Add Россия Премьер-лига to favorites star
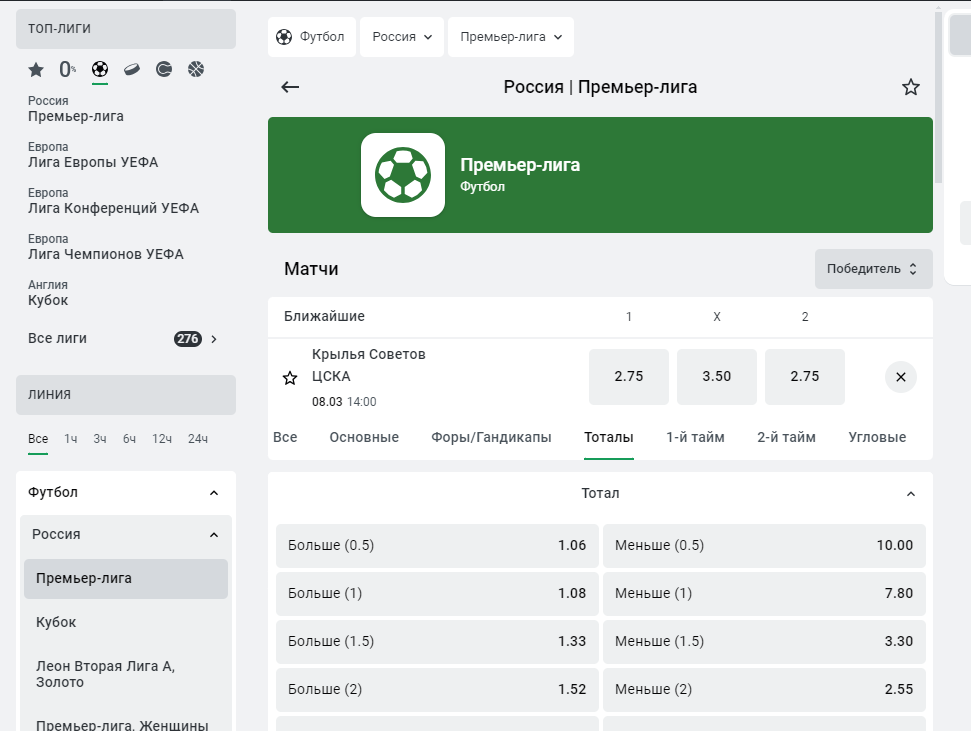This screenshot has height=731, width=971. pyautogui.click(x=910, y=87)
